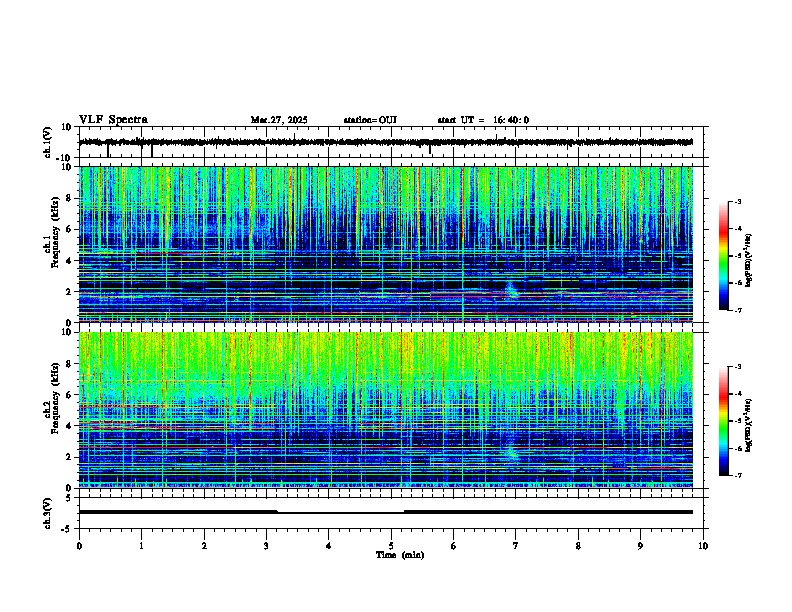Screen dimensions: 792x612
Task: Select the "start UT = 16:40:0" label
Action: coord(483,120)
